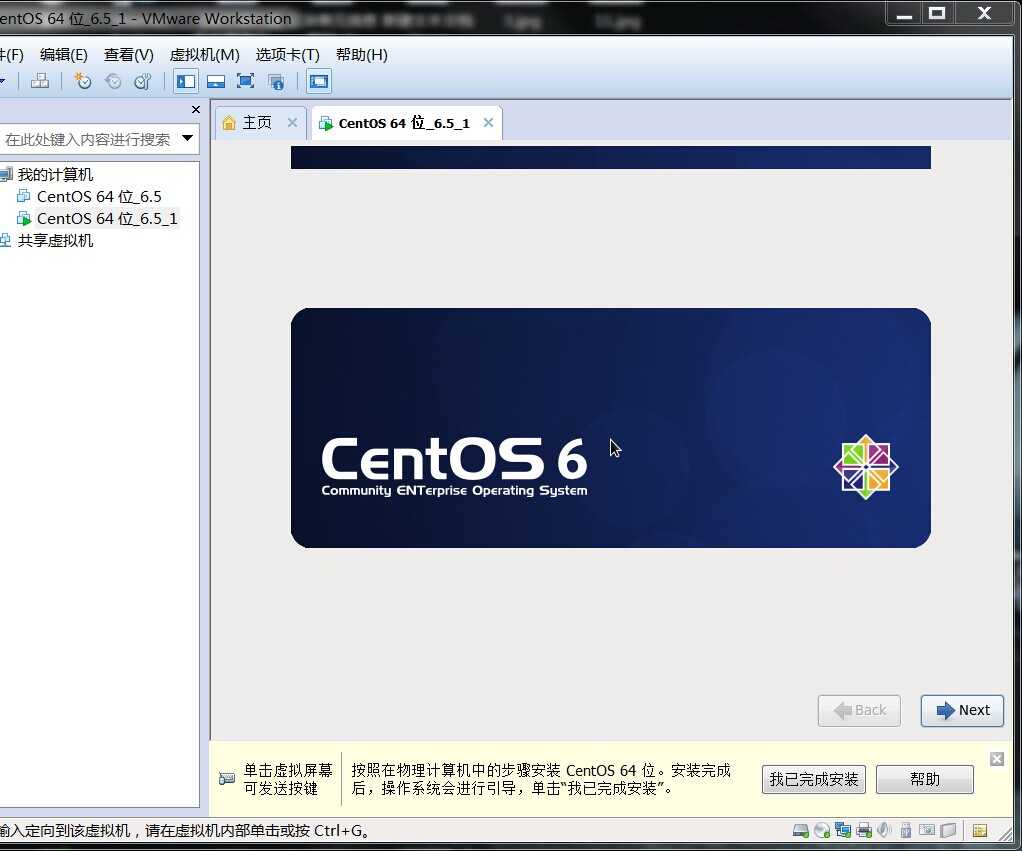Close the CentOS 64 位_6.5_1 tab
Viewport: 1022px width, 851px height.
point(488,123)
